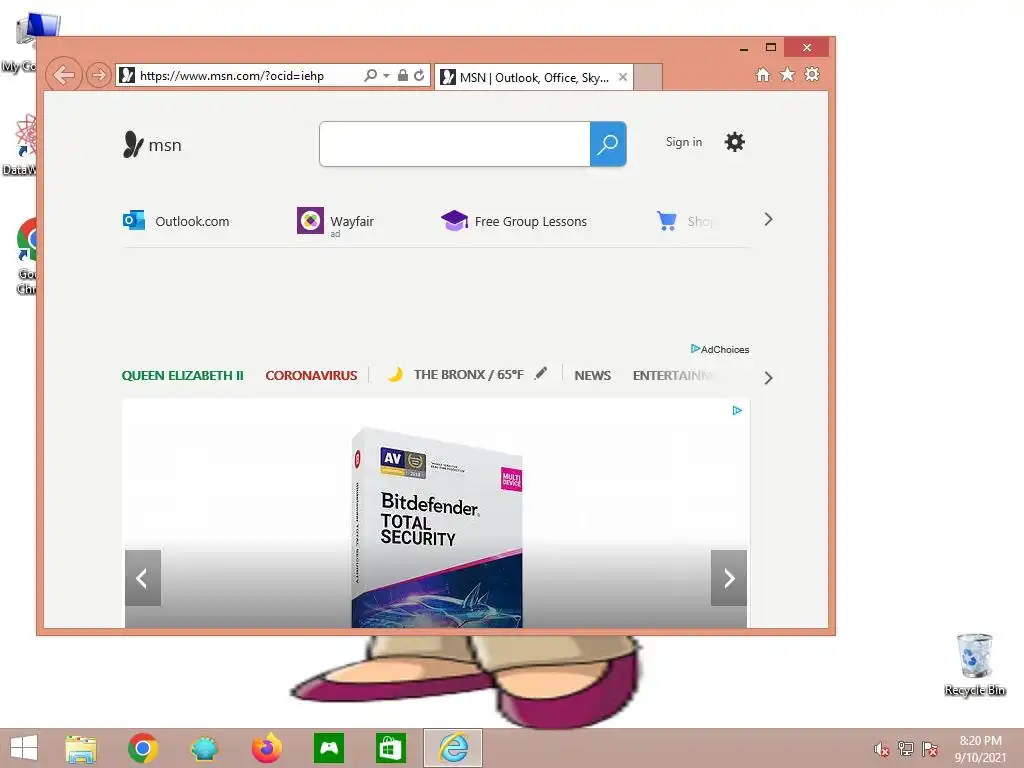Click the moon weather icon
Screen dimensions: 1024x768
click(x=394, y=374)
